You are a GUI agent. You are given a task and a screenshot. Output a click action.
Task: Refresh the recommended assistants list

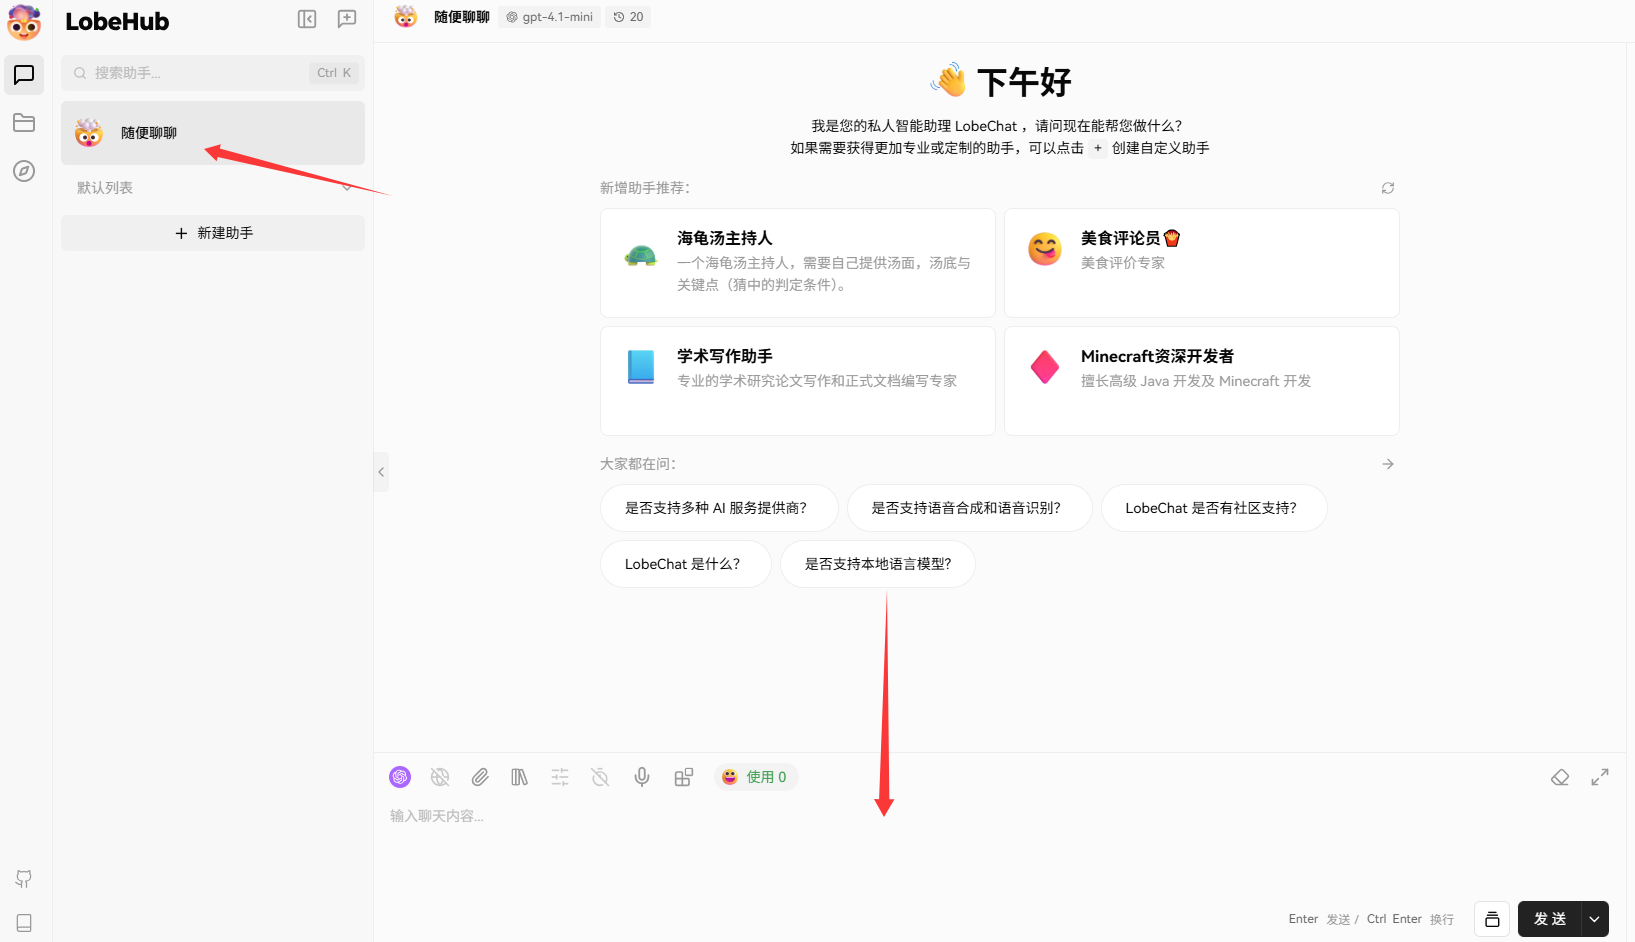click(1388, 188)
